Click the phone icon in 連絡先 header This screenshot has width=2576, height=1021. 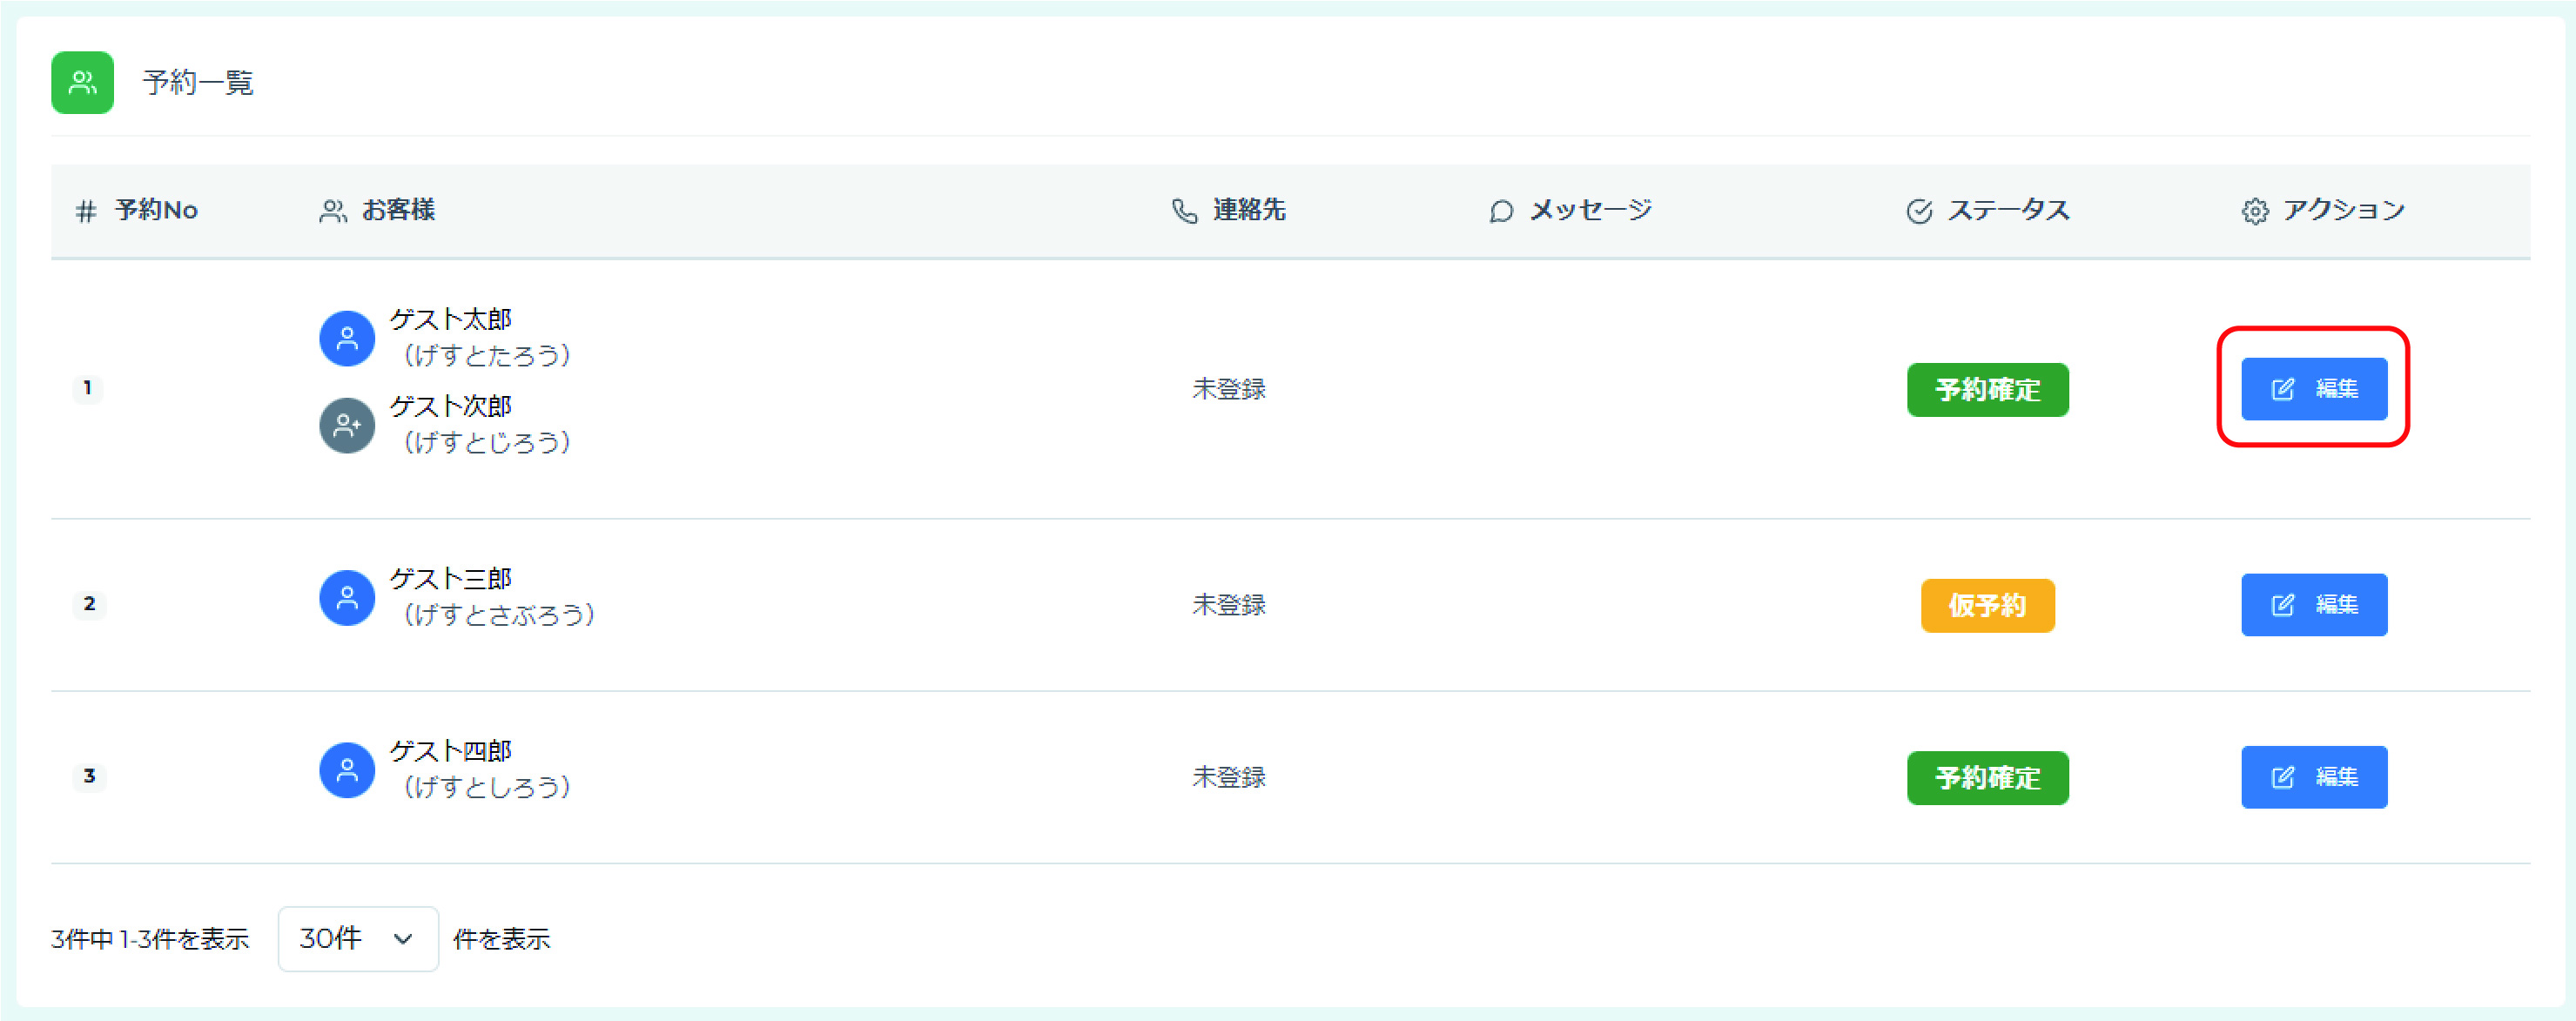coord(1184,211)
